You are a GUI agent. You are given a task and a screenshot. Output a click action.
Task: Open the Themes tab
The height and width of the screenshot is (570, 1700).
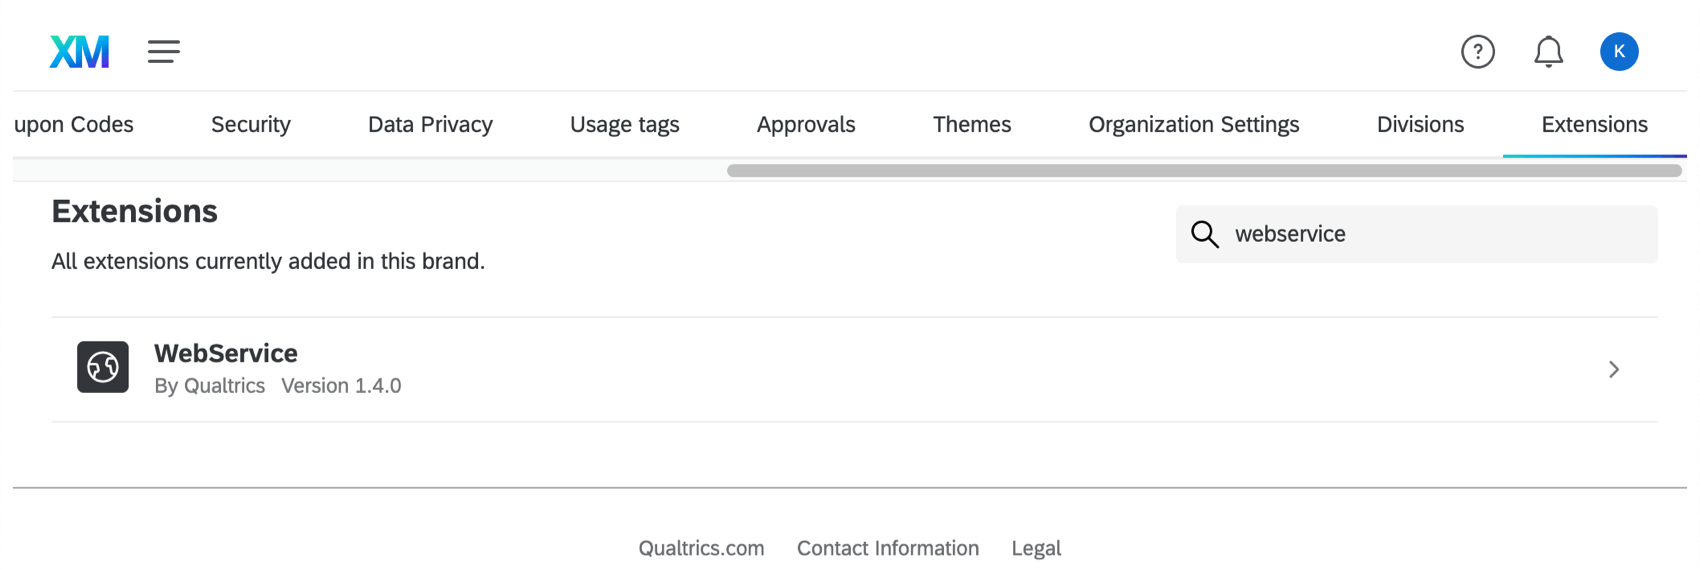[x=971, y=125]
